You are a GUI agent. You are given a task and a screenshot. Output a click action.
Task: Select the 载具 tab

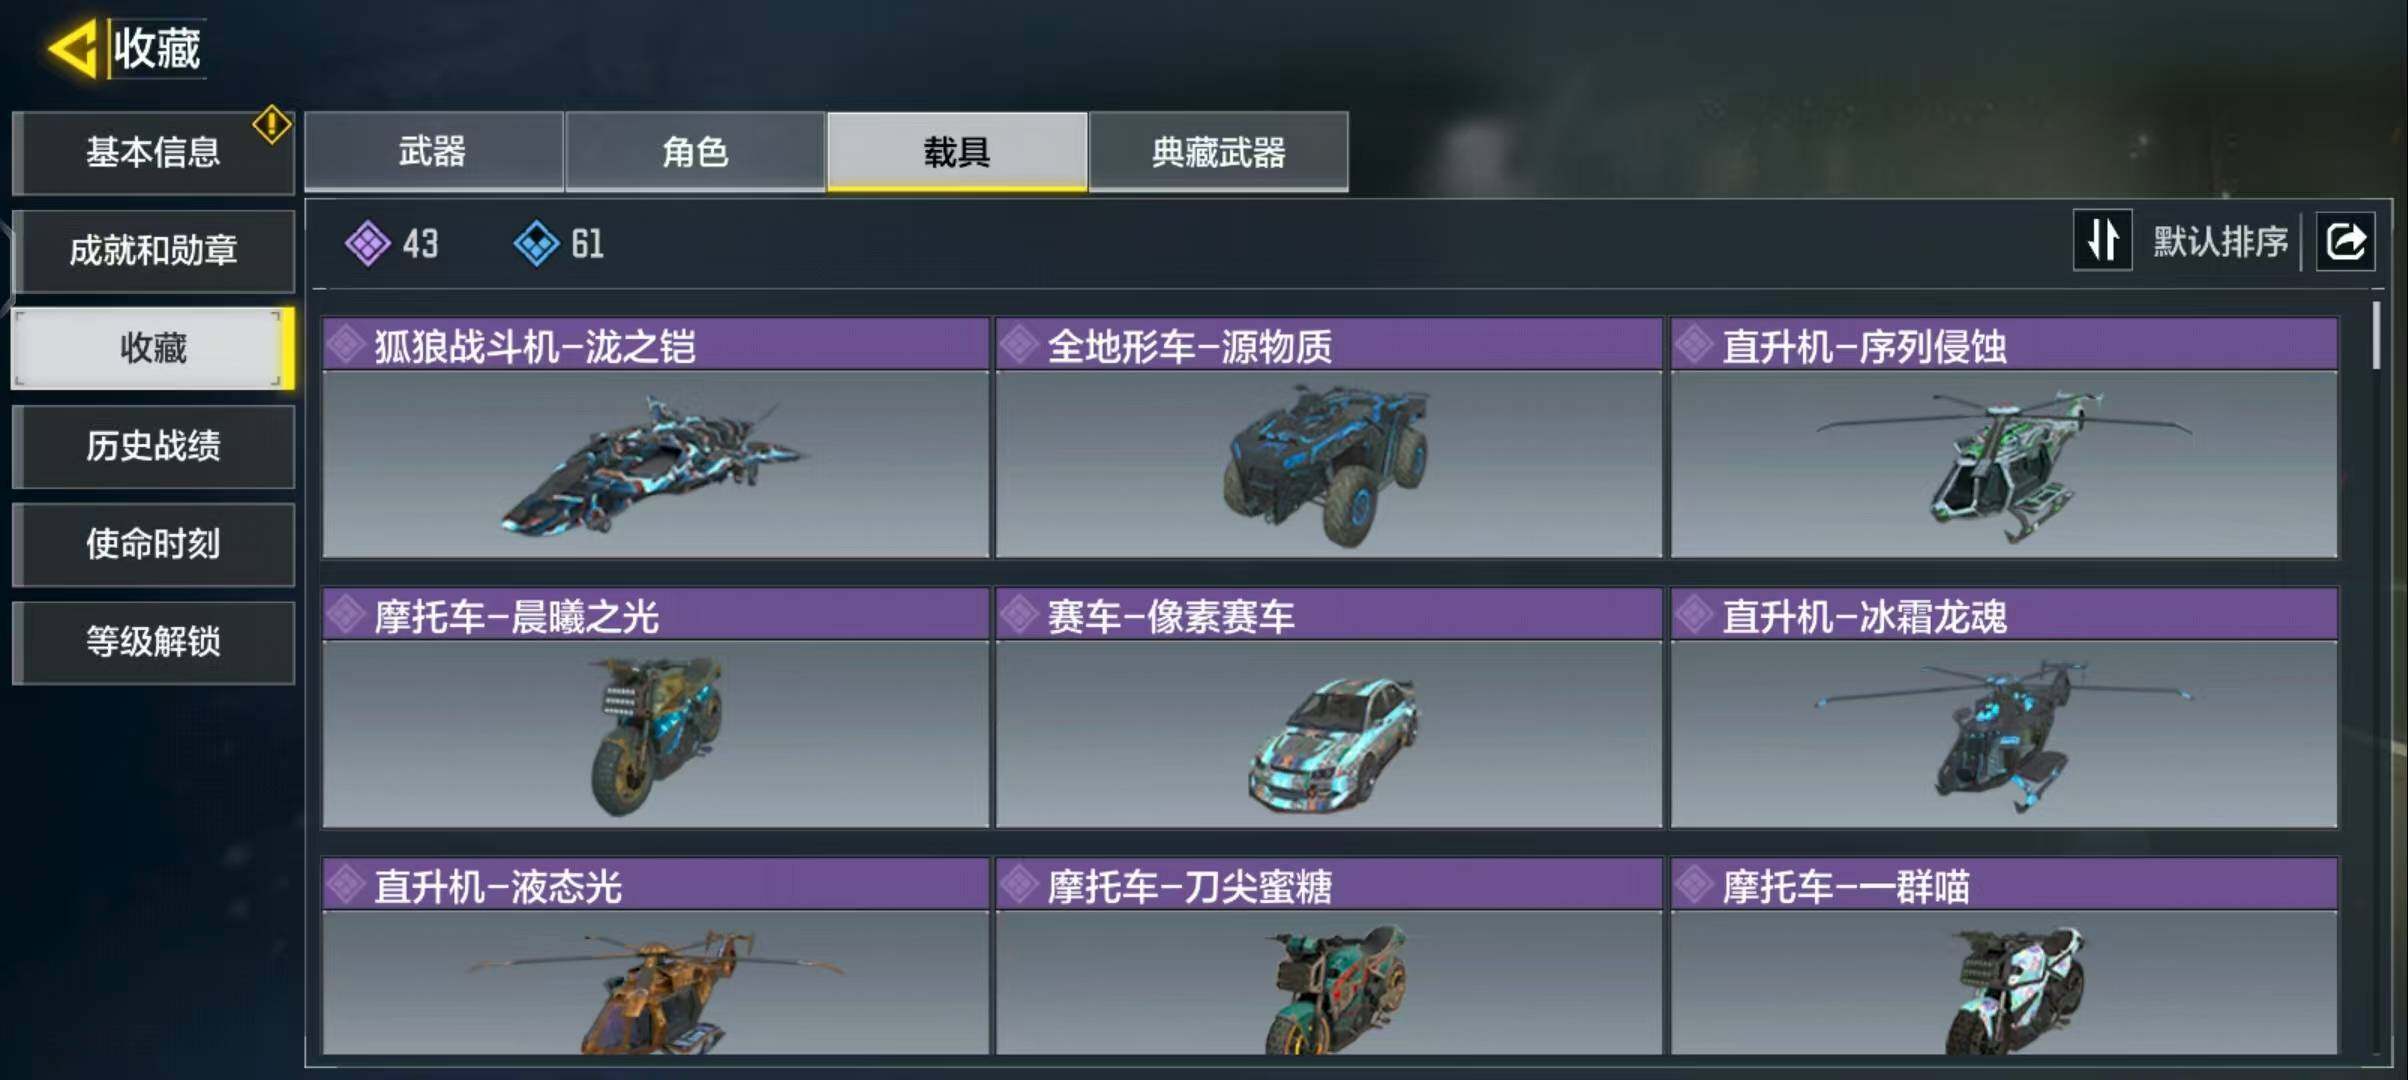point(957,151)
